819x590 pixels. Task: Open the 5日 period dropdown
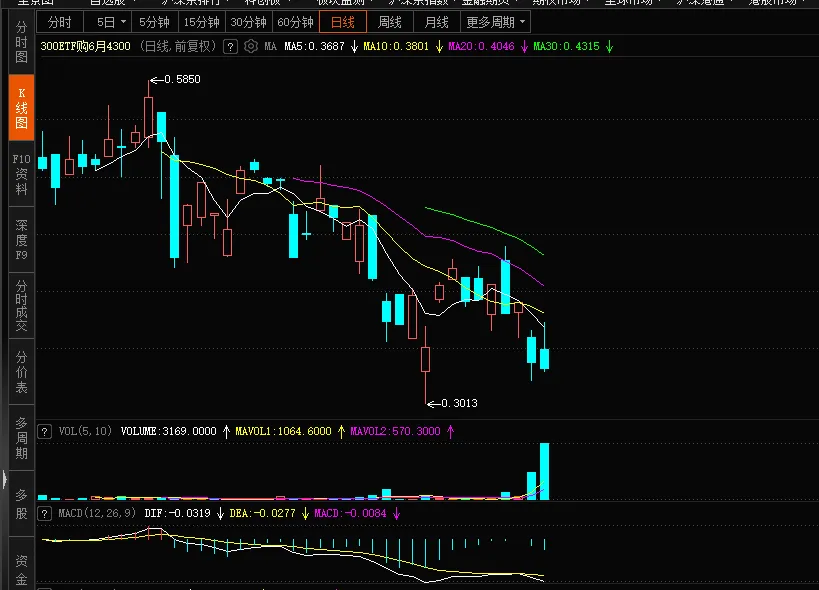(x=111, y=22)
